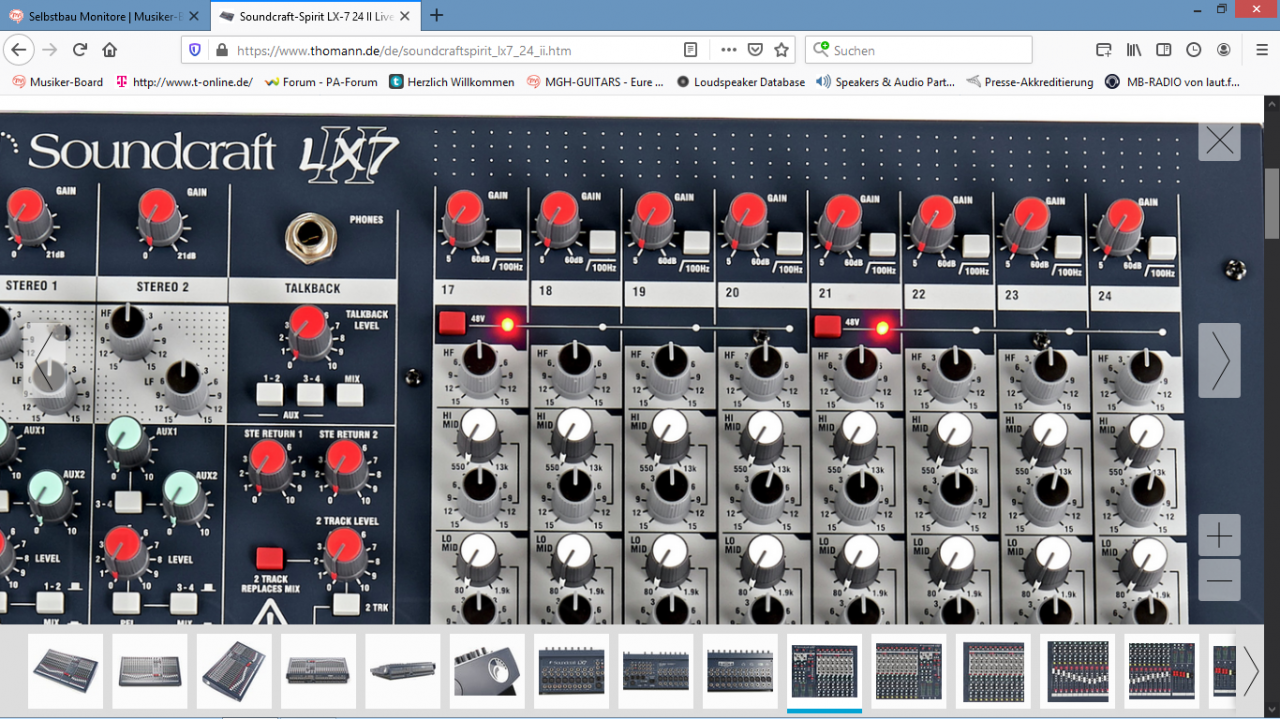This screenshot has height=719, width=1280.
Task: Close the image viewer with X
Action: coord(1220,141)
